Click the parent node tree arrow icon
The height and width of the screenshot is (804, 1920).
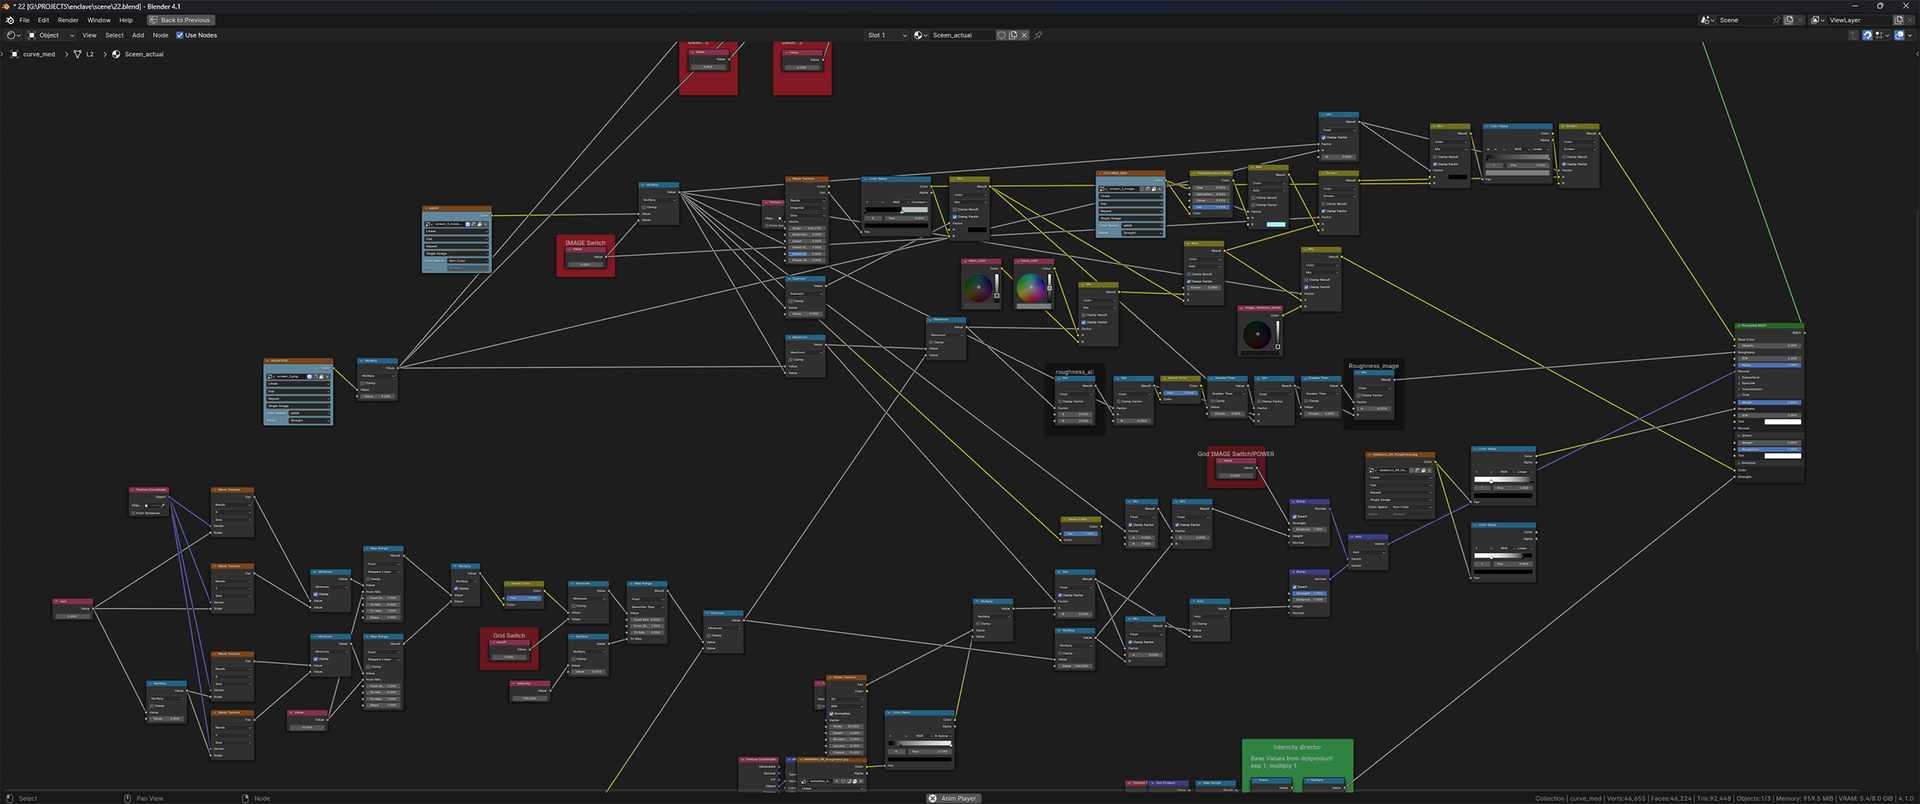pyautogui.click(x=1853, y=35)
